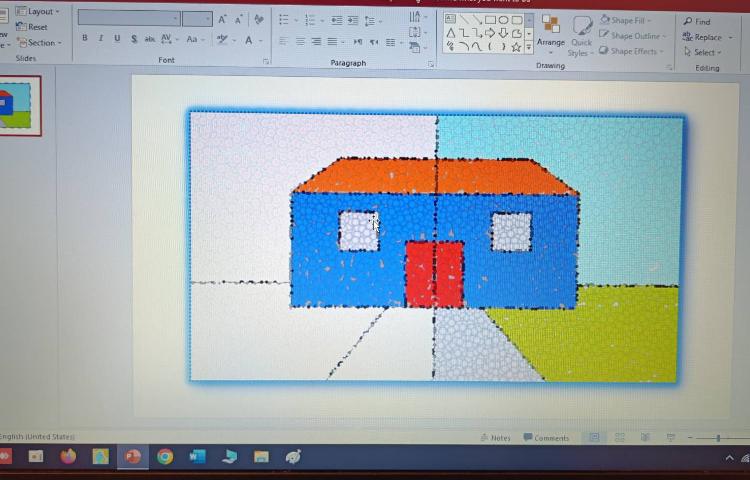Adjust the zoom slider in status bar
Viewport: 750px width, 480px height.
[x=719, y=438]
